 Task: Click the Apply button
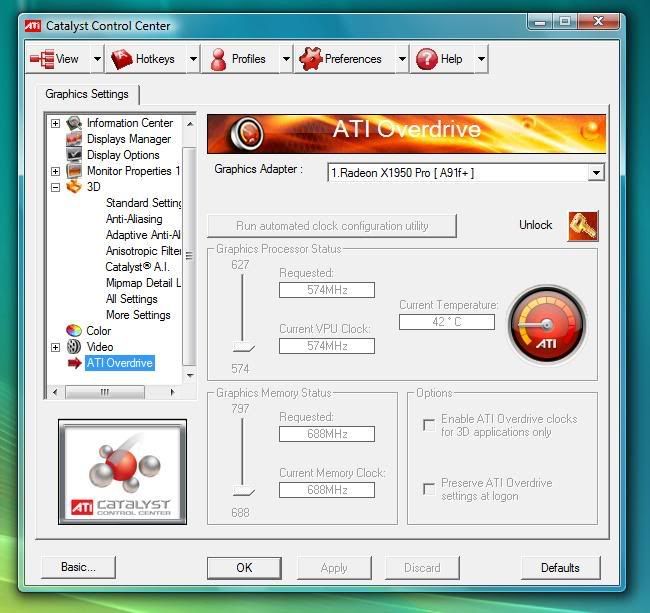pyautogui.click(x=334, y=567)
